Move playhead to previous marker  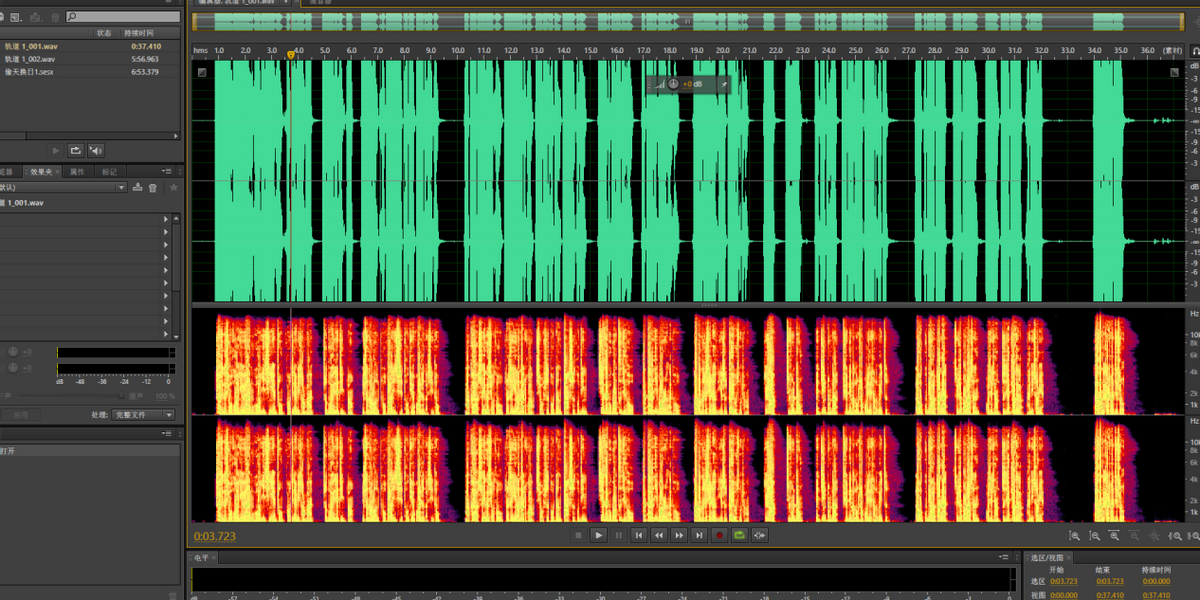click(x=639, y=535)
